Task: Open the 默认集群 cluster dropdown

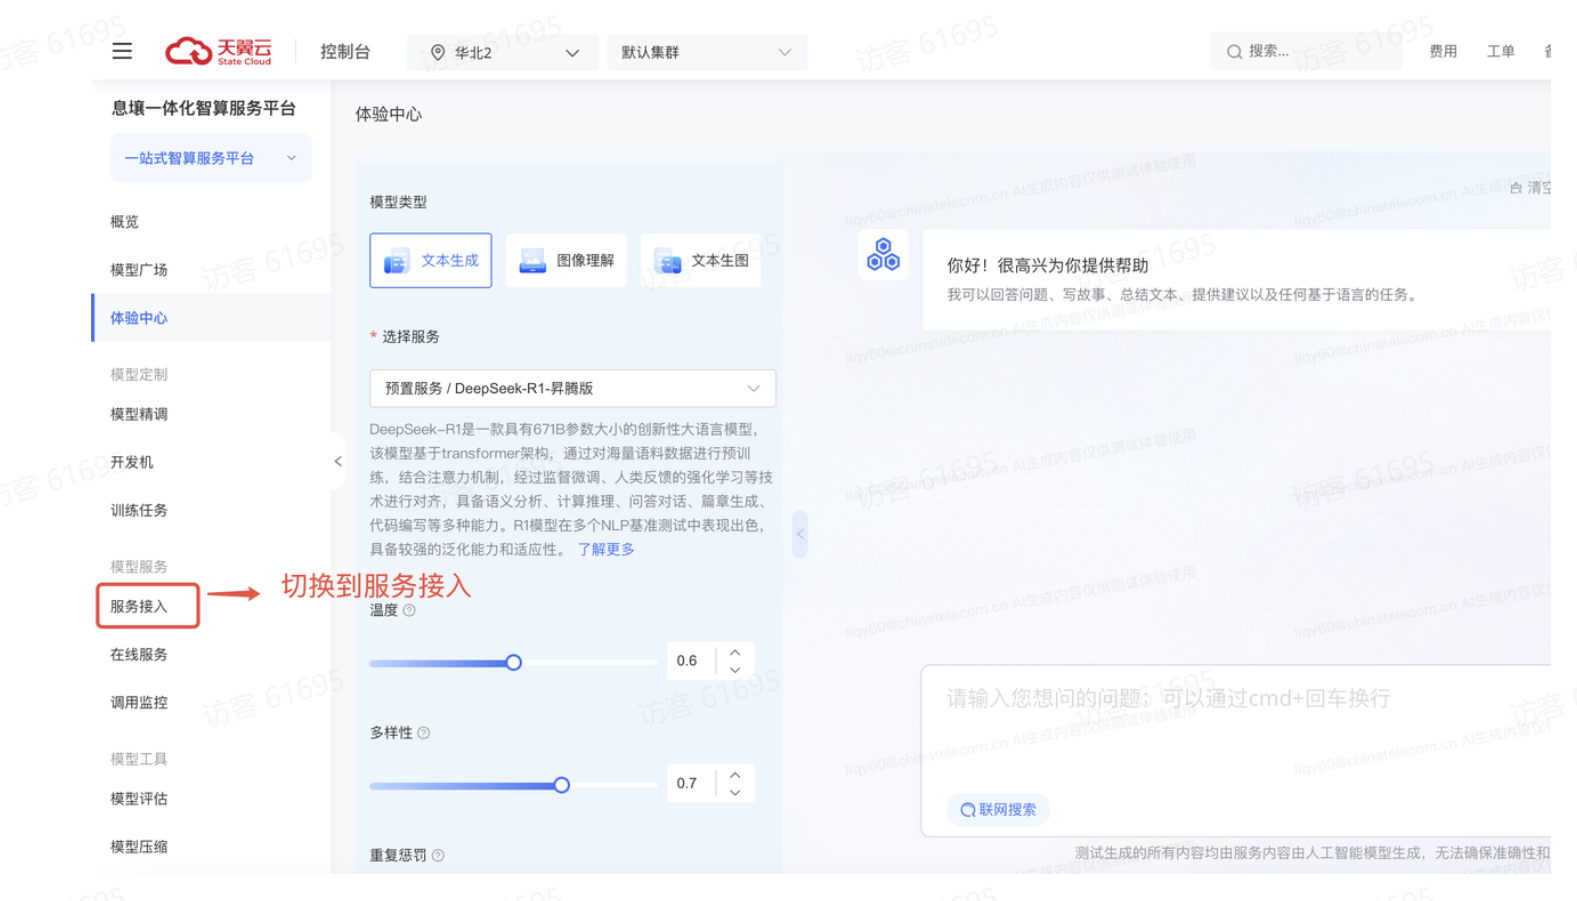Action: click(707, 52)
